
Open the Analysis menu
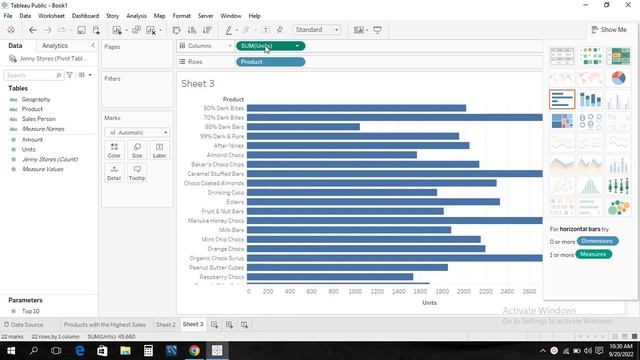(x=136, y=16)
